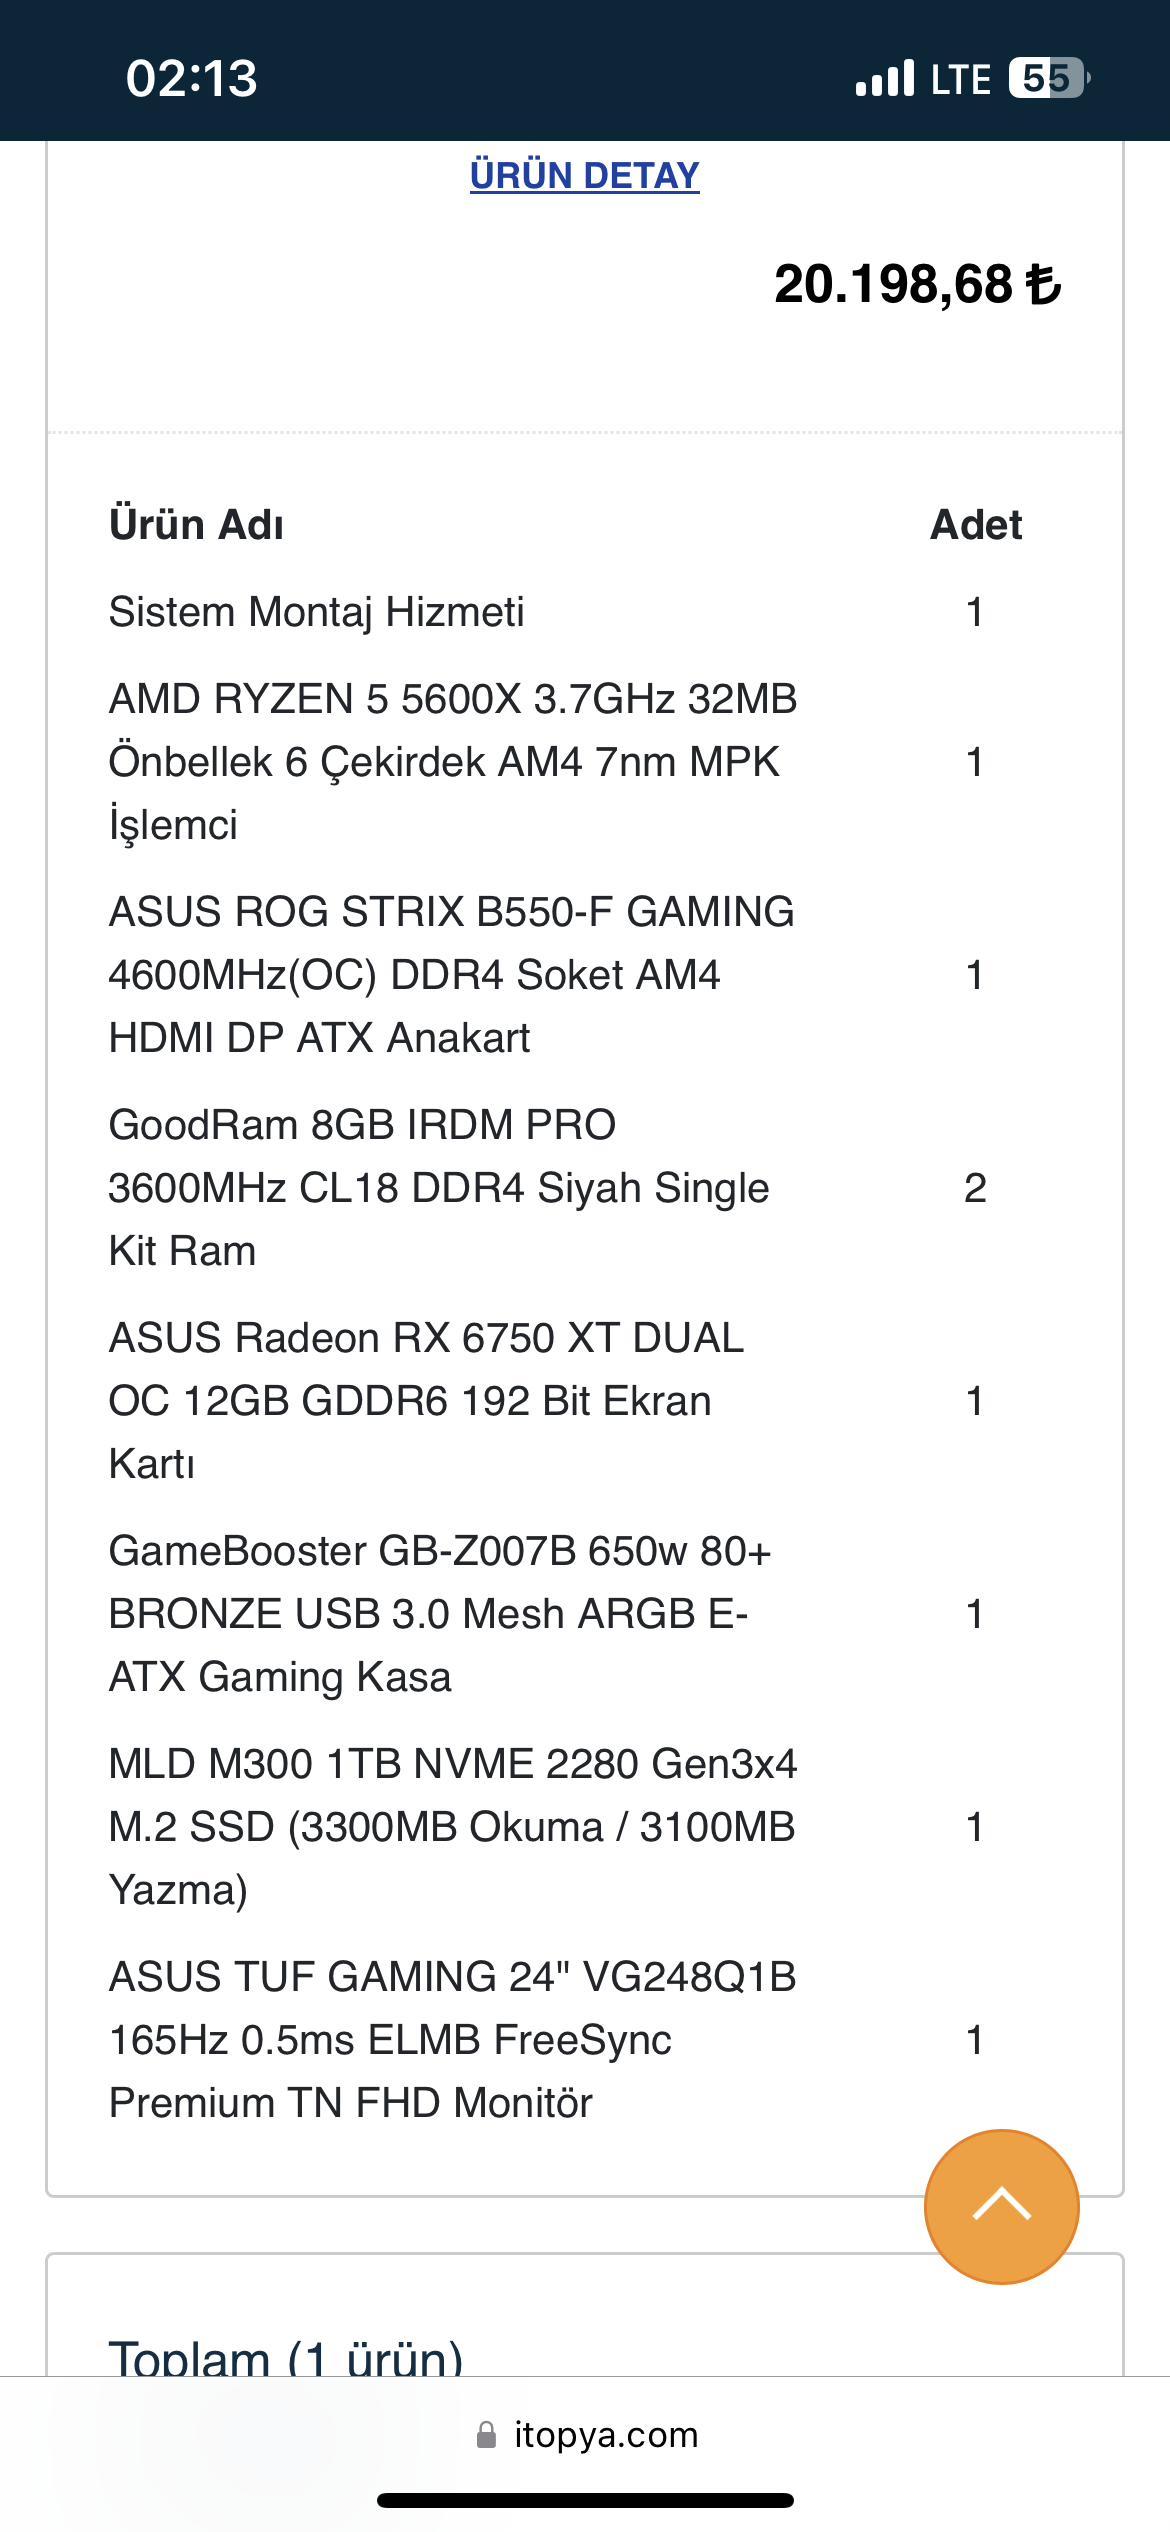Open the ÜRÜN DETAY link
1170x2532 pixels.
tap(584, 175)
